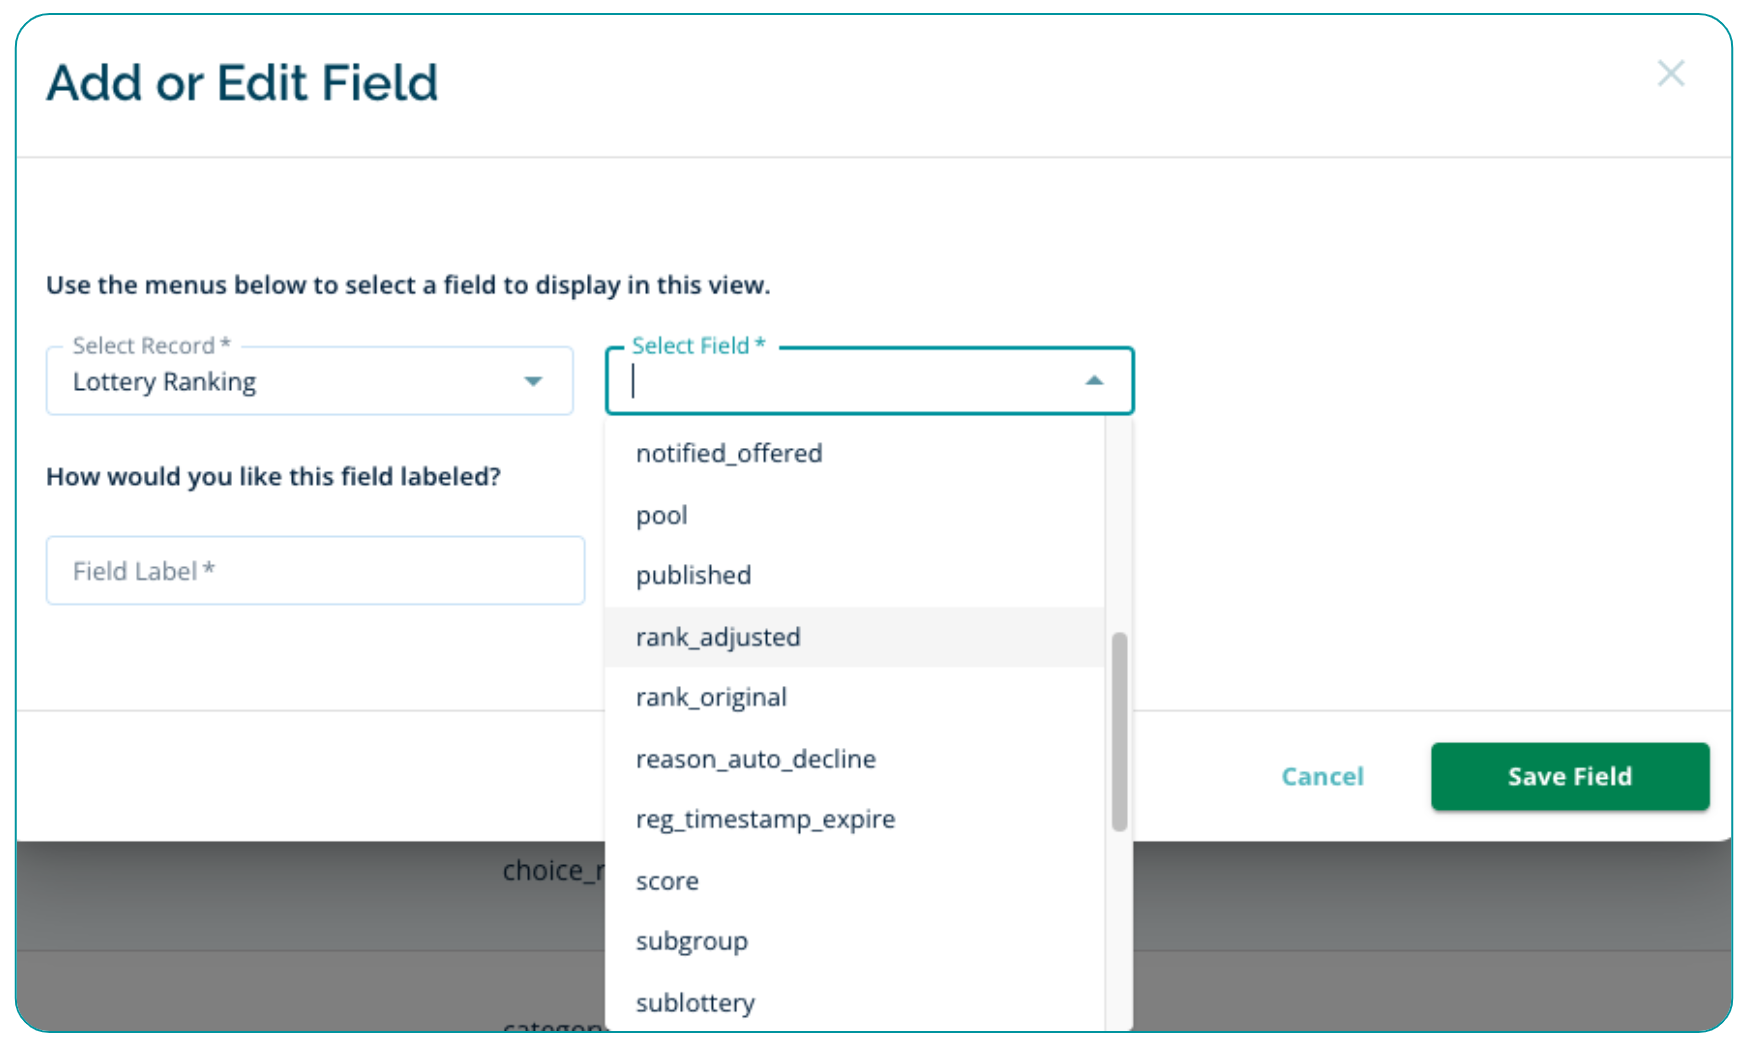This screenshot has width=1746, height=1052.
Task: Choose the rank_original option
Action: tap(711, 697)
